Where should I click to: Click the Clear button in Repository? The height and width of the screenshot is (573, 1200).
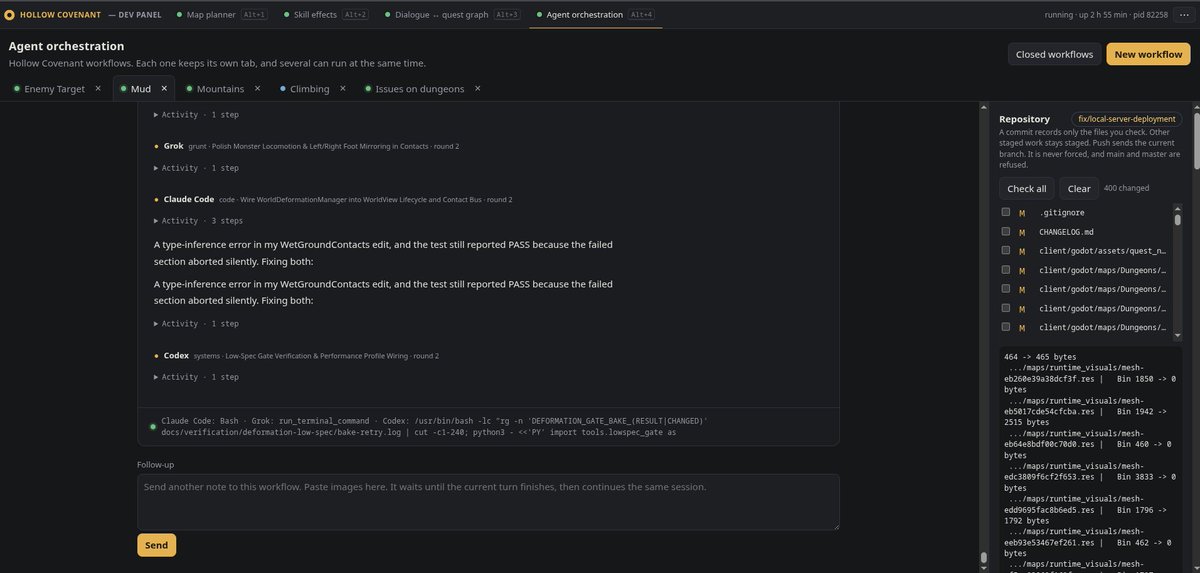pos(1079,188)
